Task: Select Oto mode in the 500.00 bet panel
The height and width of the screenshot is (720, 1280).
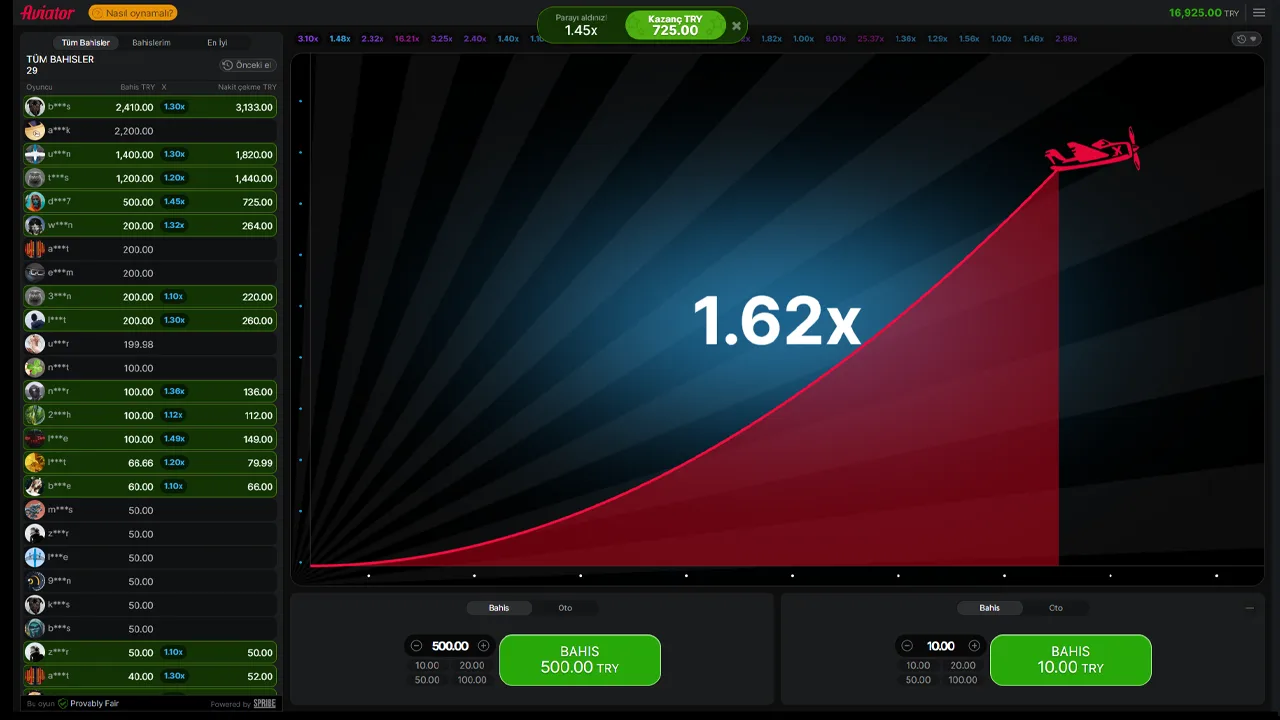Action: [x=565, y=608]
